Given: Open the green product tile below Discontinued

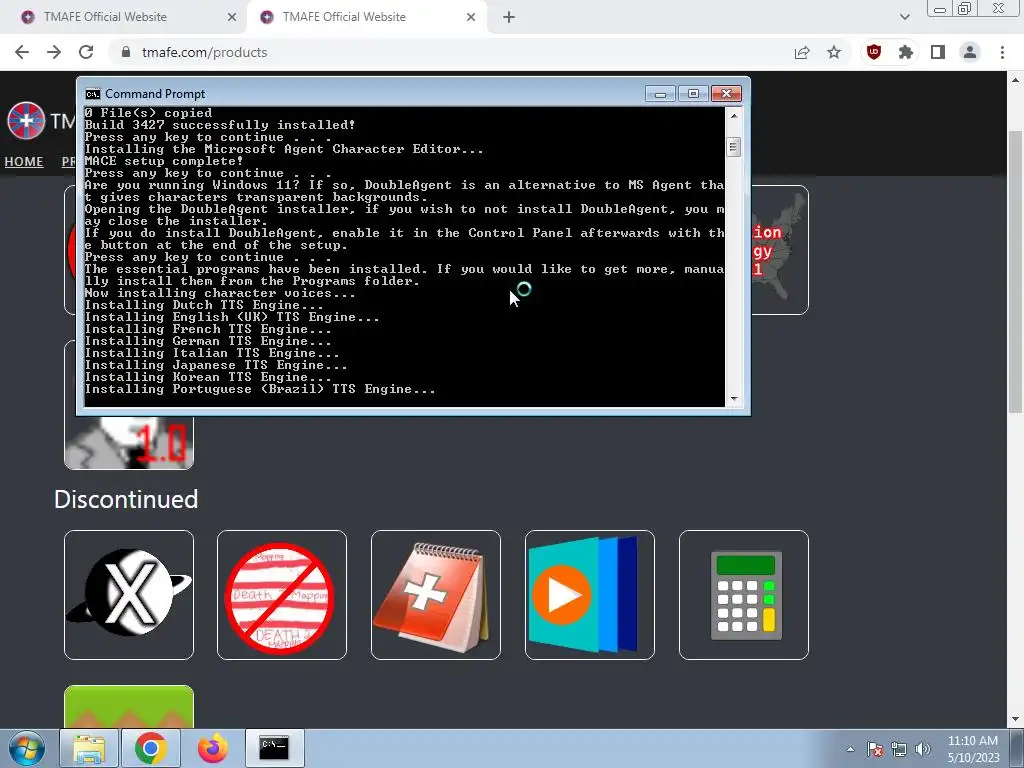Looking at the screenshot, I should pyautogui.click(x=129, y=706).
